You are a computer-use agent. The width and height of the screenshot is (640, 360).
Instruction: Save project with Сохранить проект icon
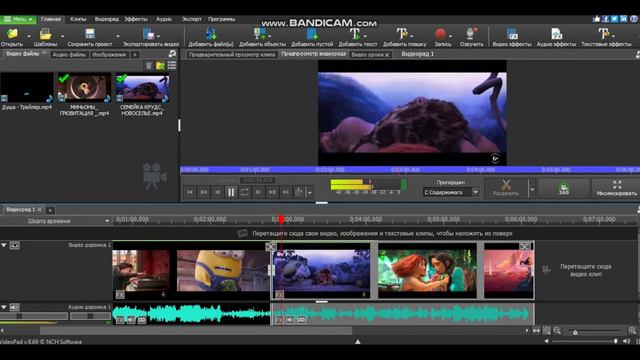(x=90, y=34)
